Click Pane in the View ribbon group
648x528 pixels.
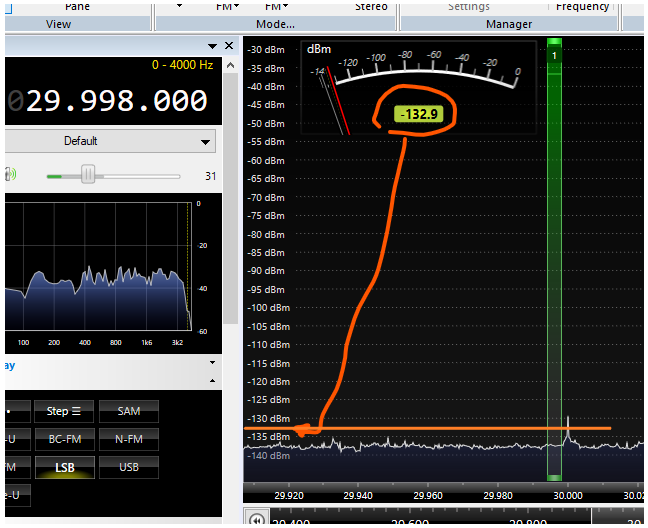pos(77,7)
